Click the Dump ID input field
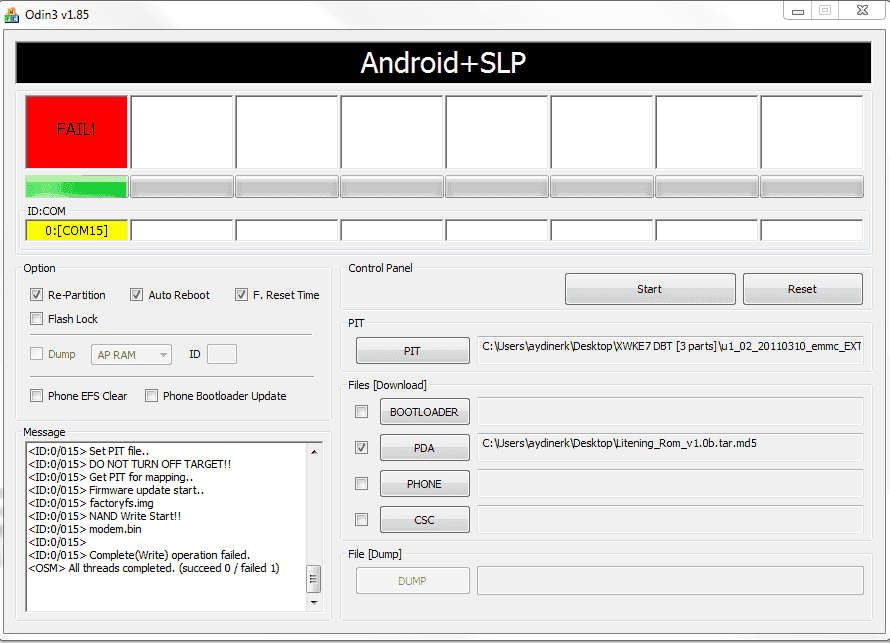Viewport: 890px width, 643px height. [222, 354]
